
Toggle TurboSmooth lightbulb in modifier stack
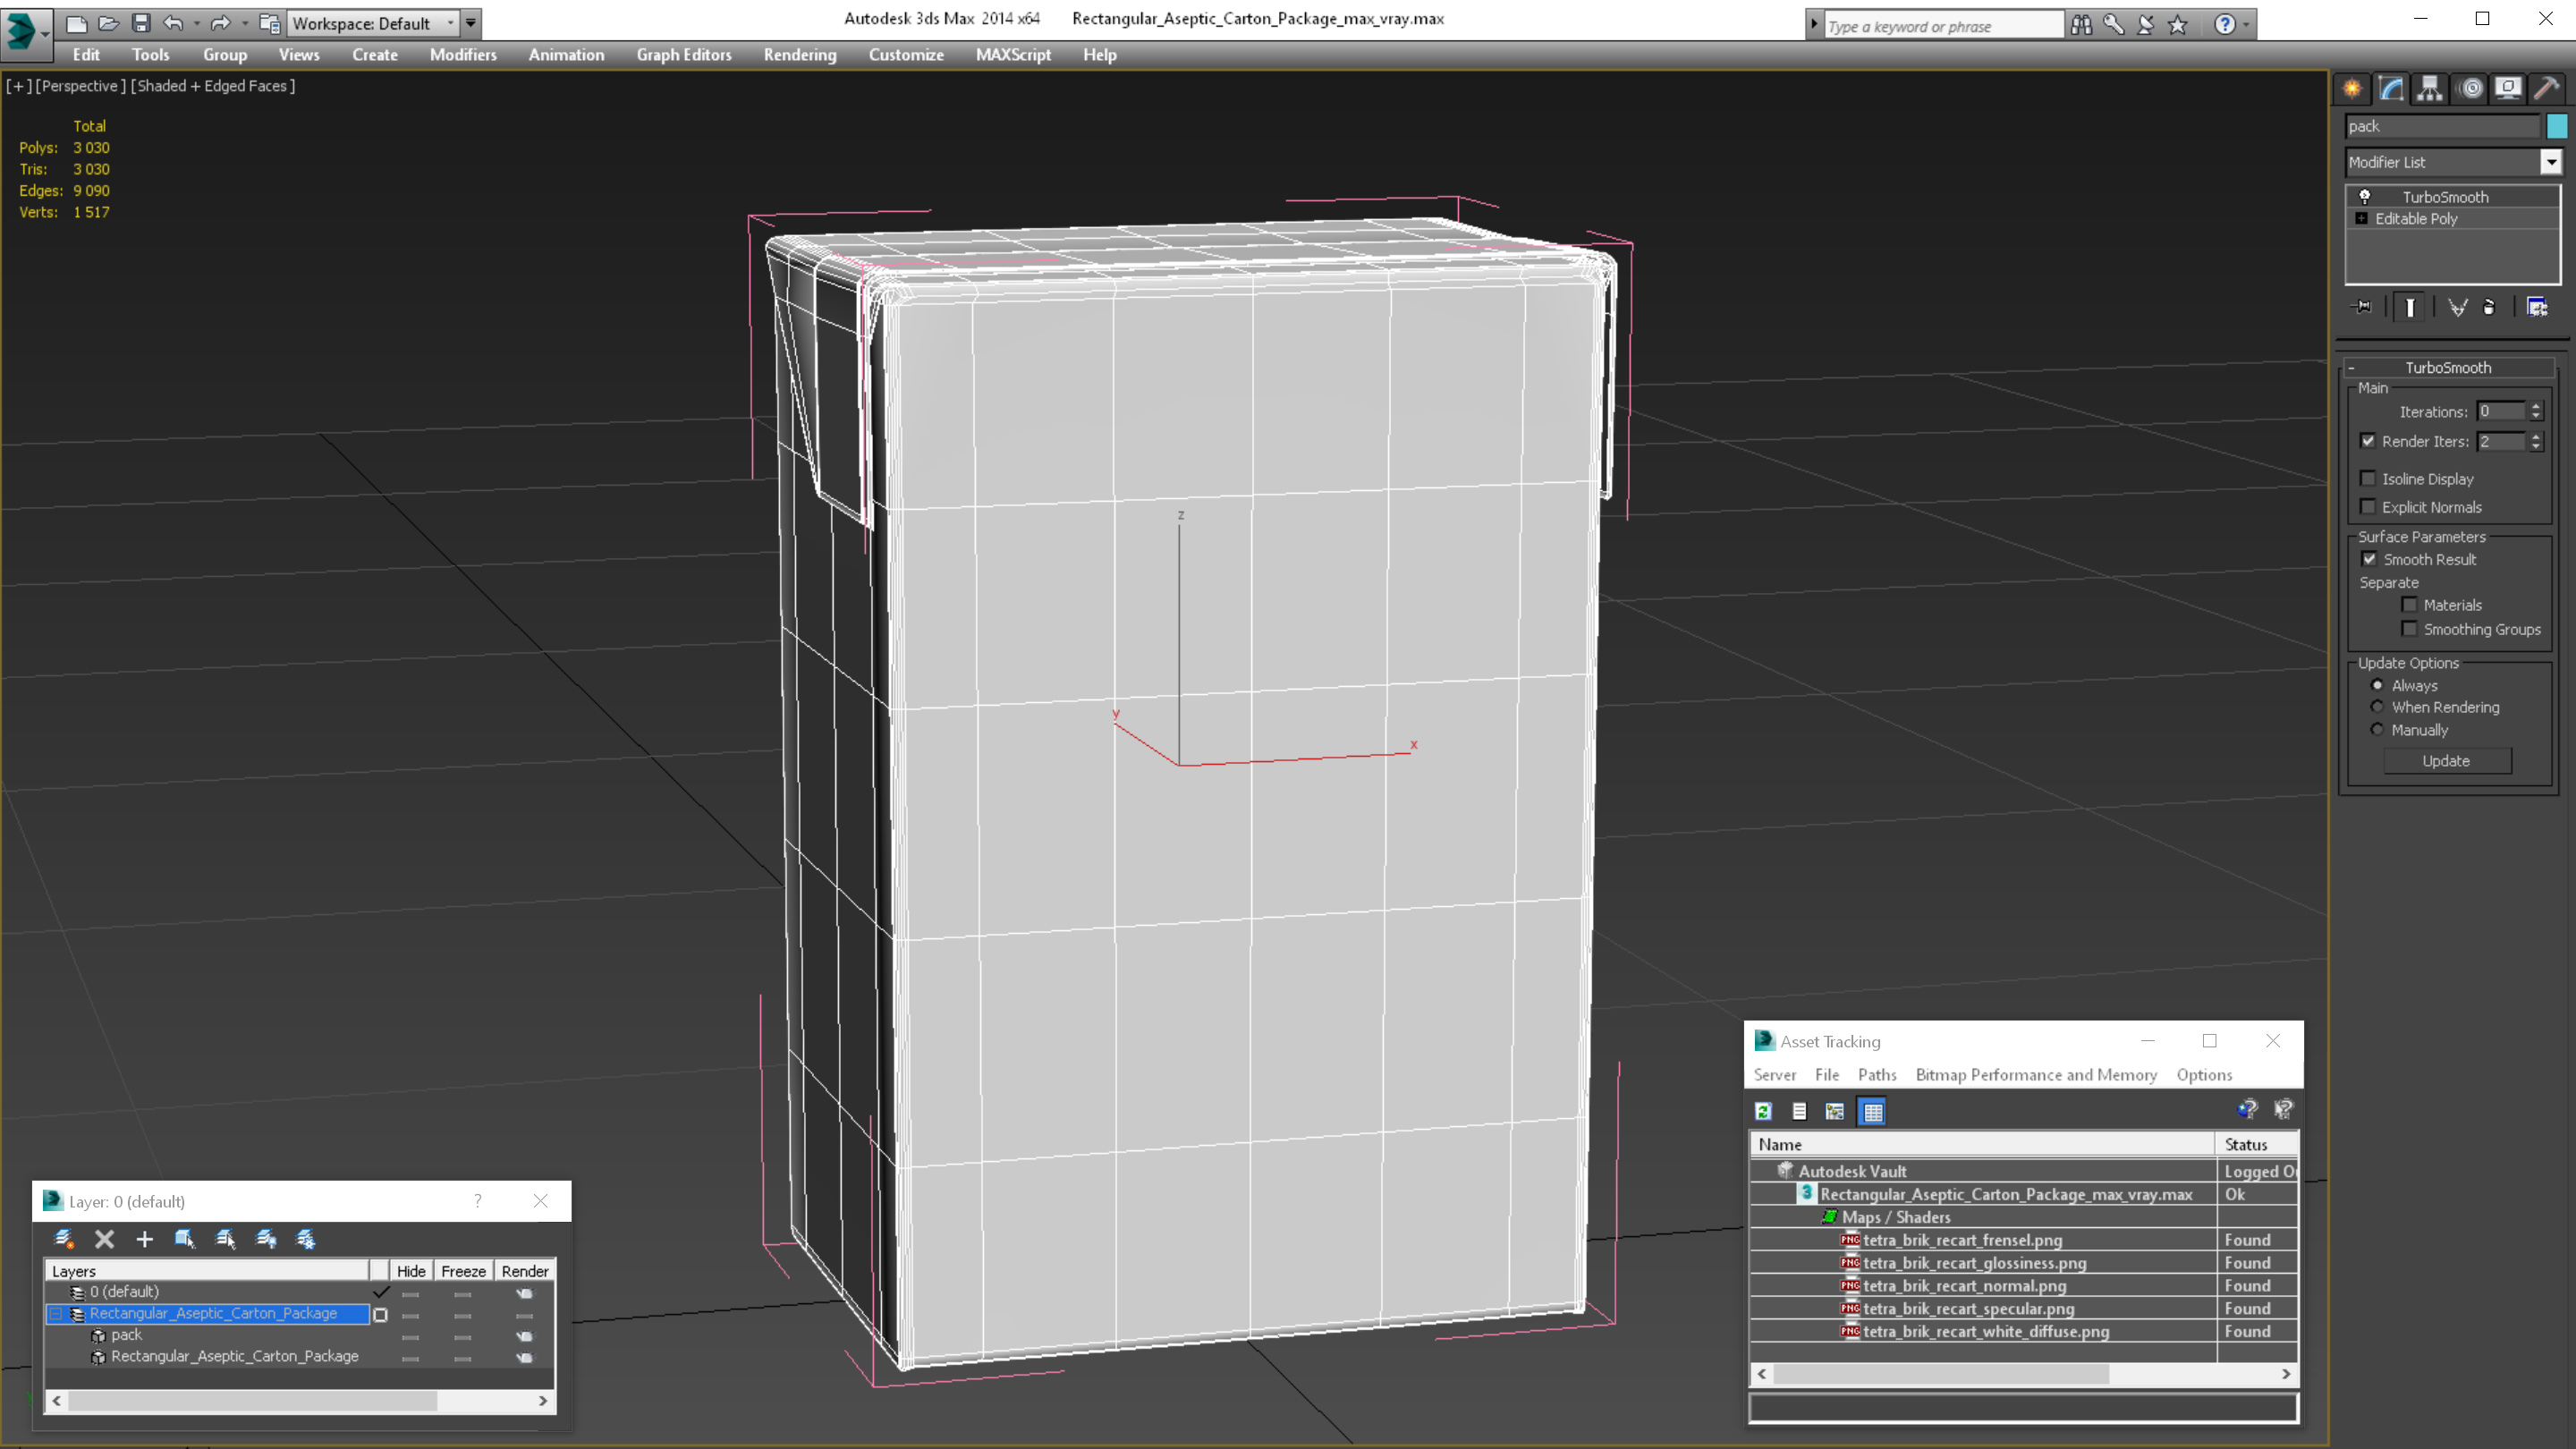point(2364,197)
